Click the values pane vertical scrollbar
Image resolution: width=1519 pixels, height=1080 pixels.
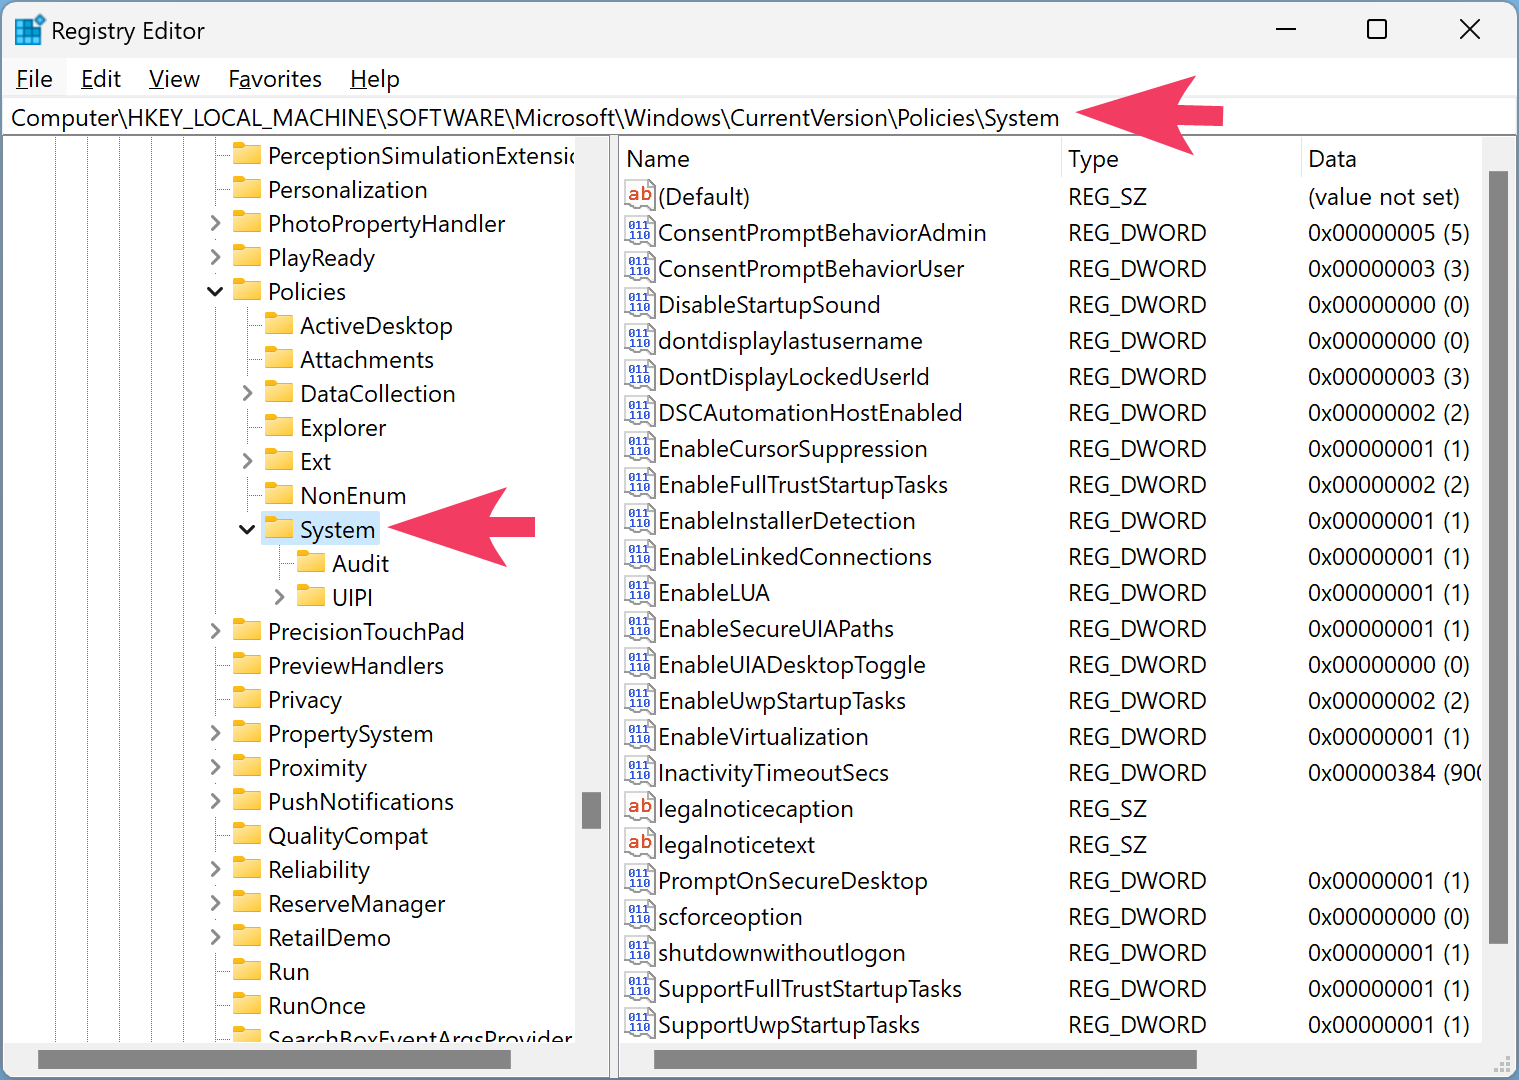(1498, 557)
